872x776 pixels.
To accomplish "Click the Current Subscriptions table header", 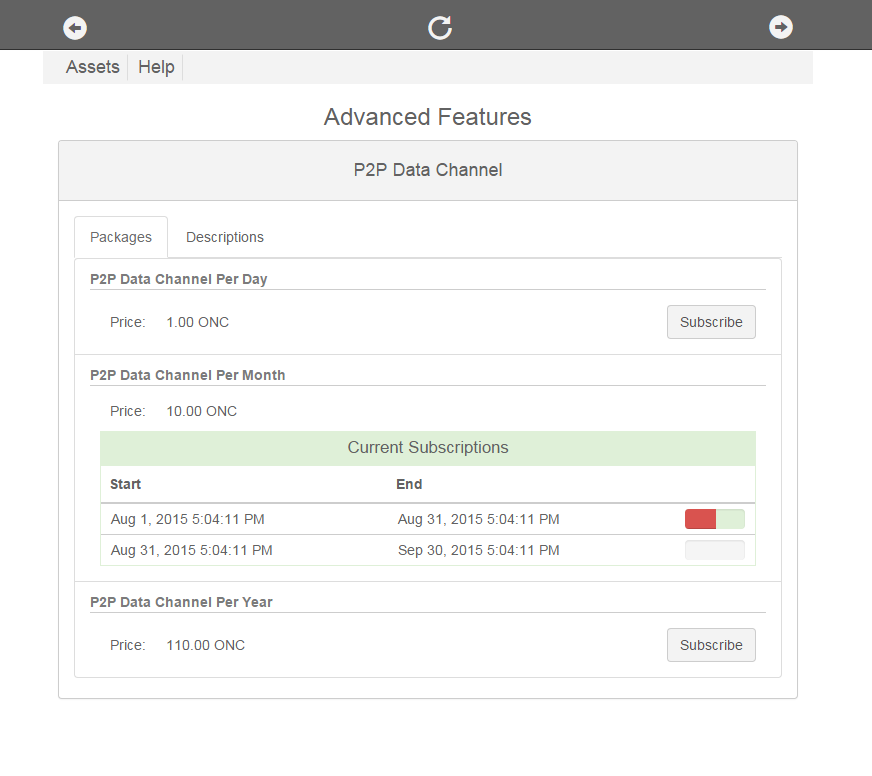I will tap(428, 448).
